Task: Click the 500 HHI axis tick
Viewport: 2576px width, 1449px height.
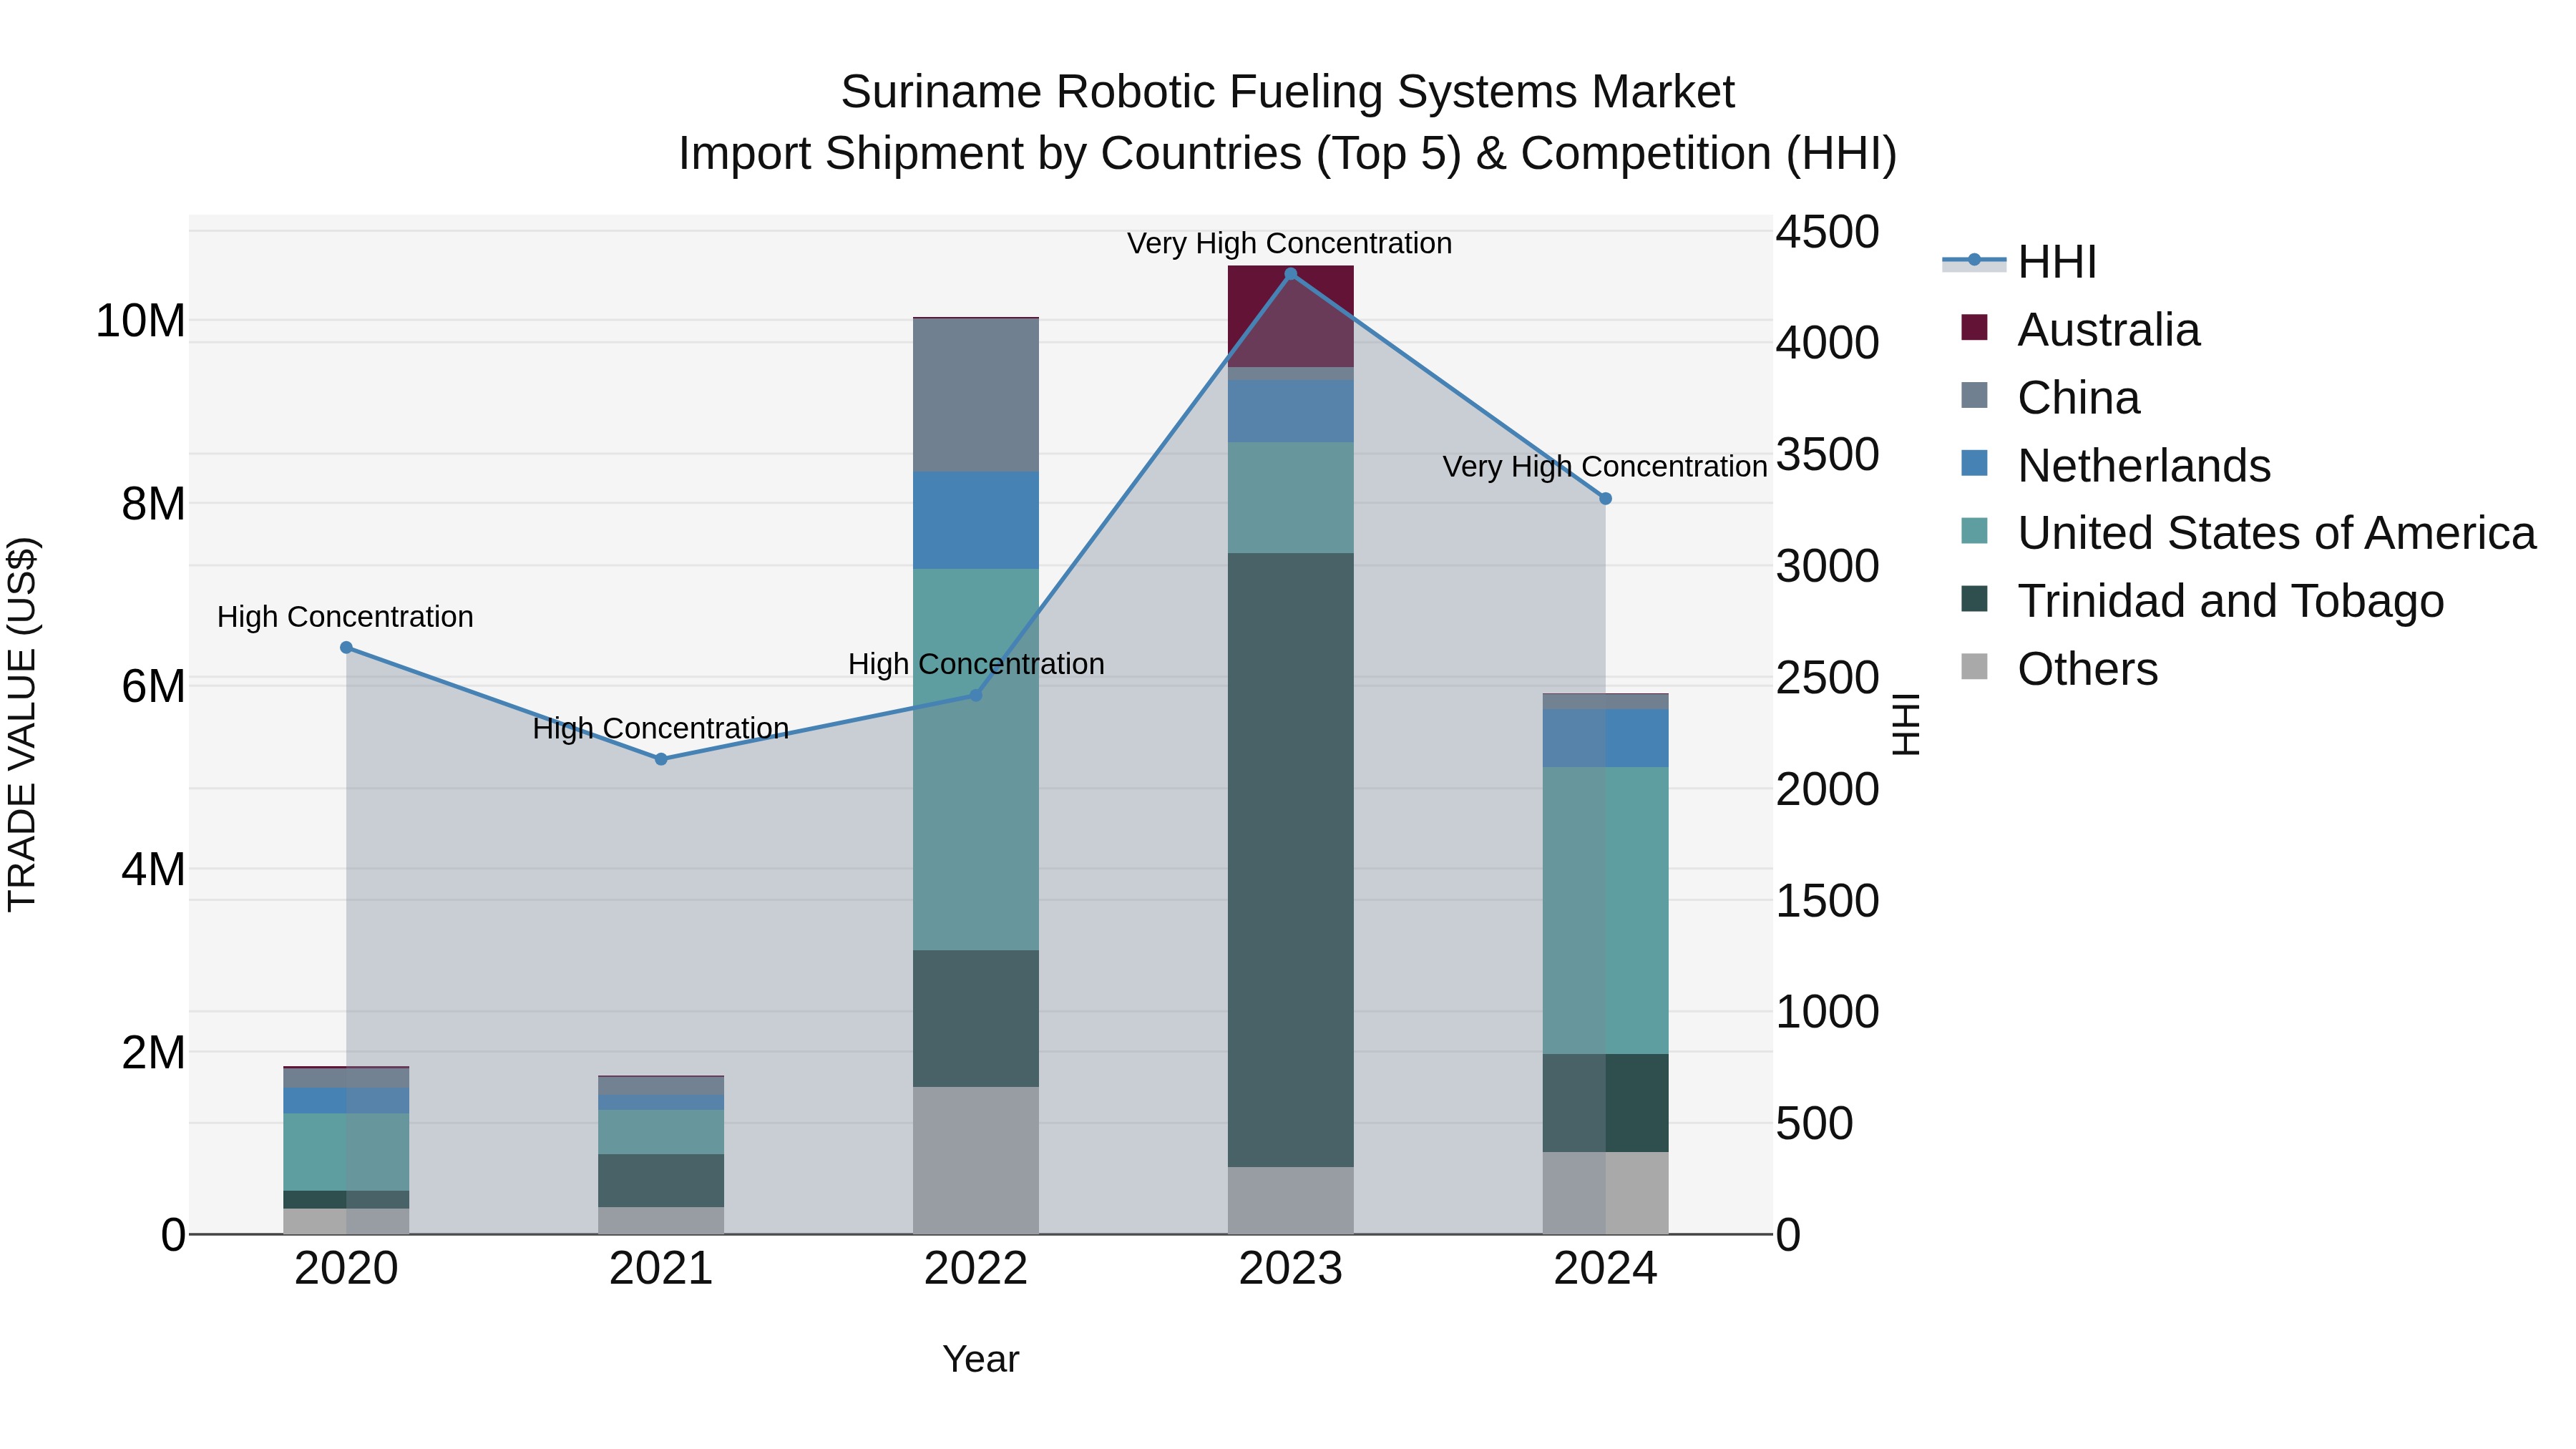Action: tap(1814, 1124)
